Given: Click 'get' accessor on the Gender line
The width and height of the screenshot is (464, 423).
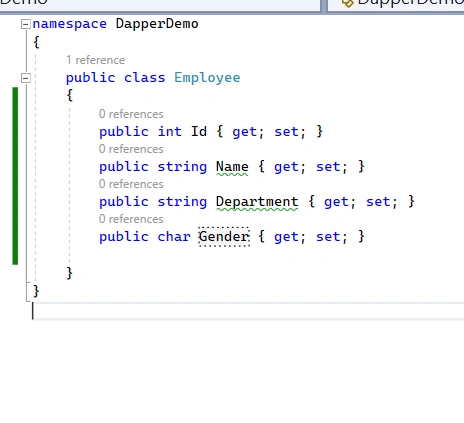Looking at the screenshot, I should coord(286,237).
